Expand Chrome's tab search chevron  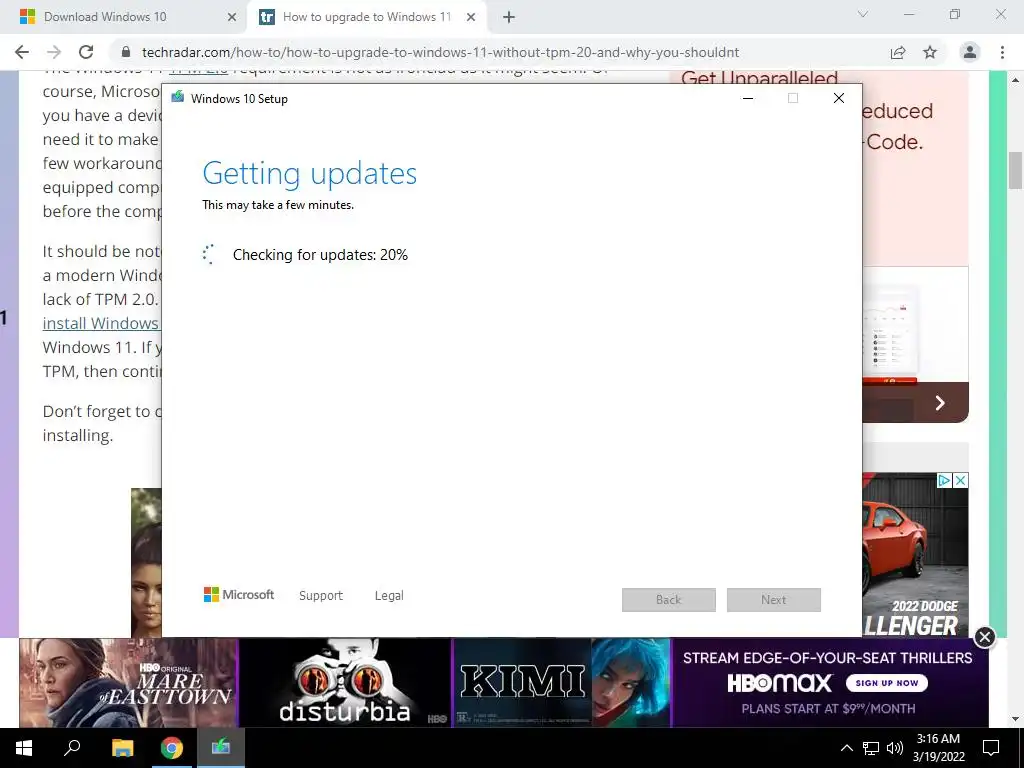click(x=863, y=14)
